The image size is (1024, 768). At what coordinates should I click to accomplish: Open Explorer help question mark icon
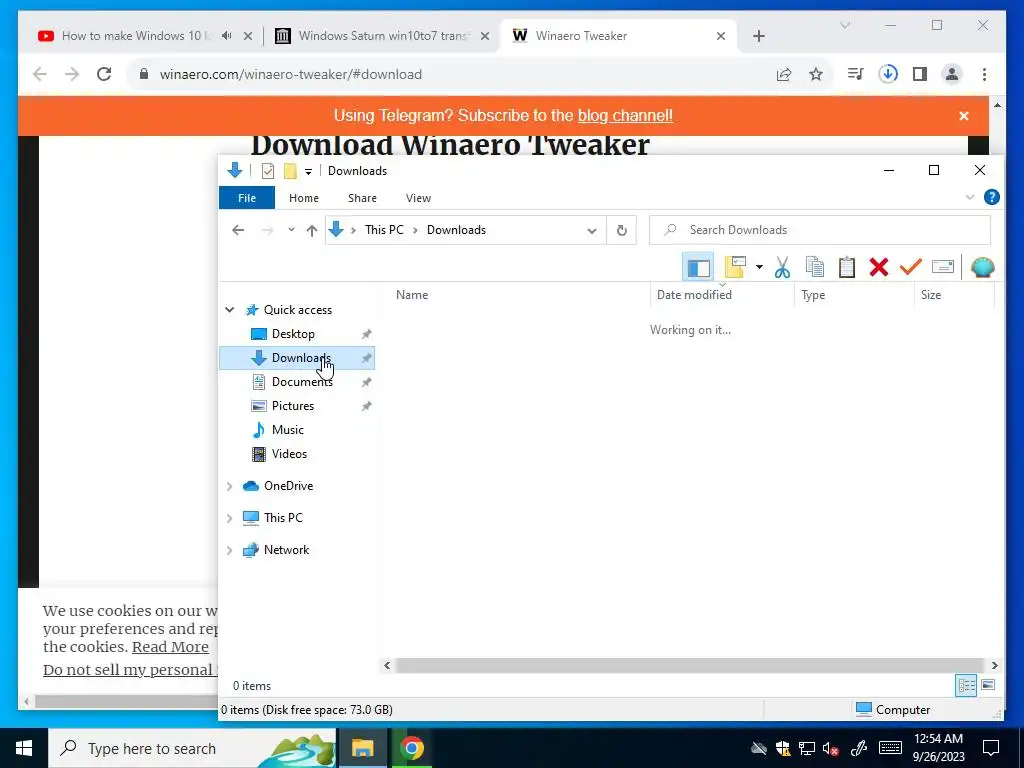coord(991,197)
